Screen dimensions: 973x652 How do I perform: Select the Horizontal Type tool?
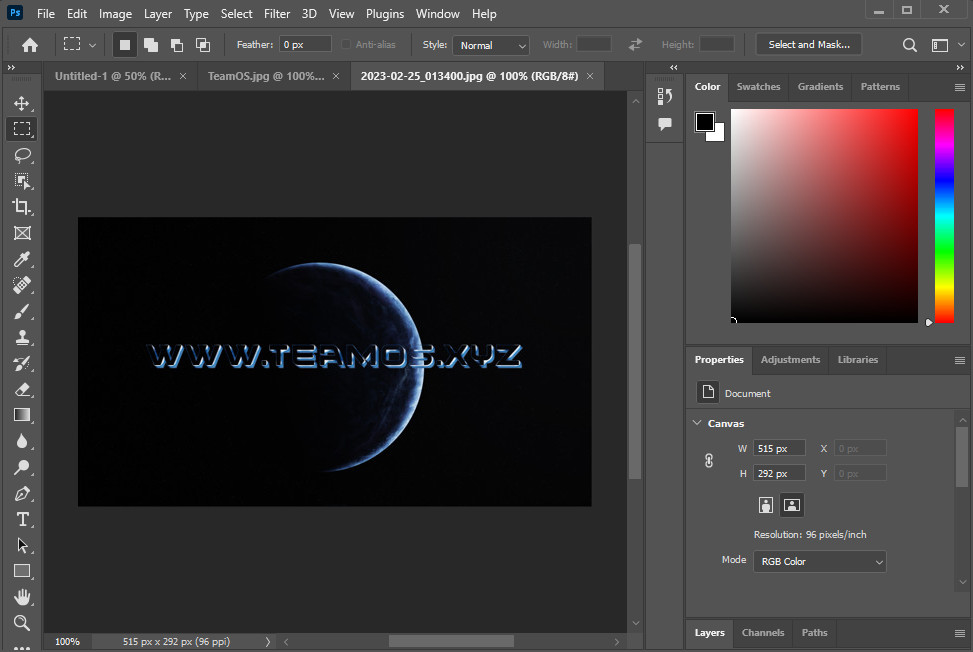[x=22, y=519]
